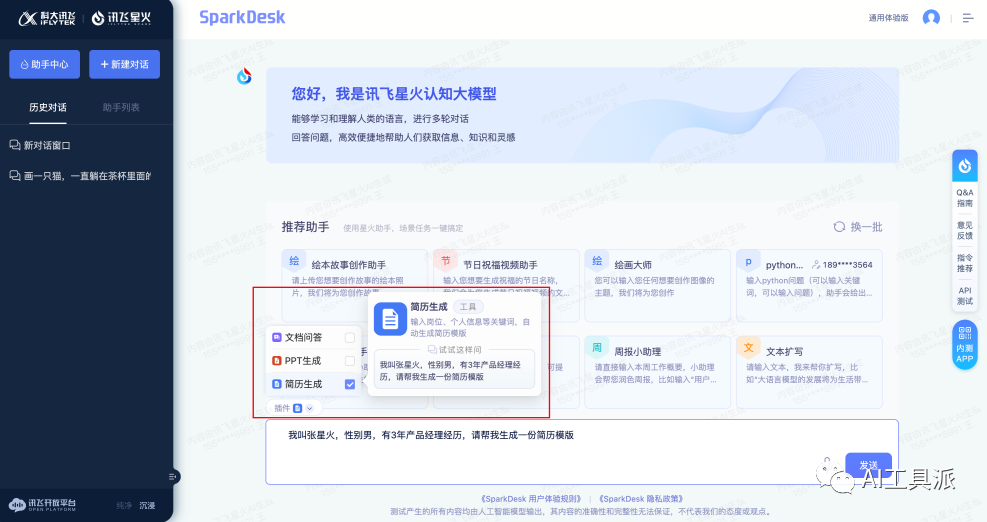This screenshot has height=522, width=987.
Task: Click the 通用体验版 label
Action: tap(888, 18)
